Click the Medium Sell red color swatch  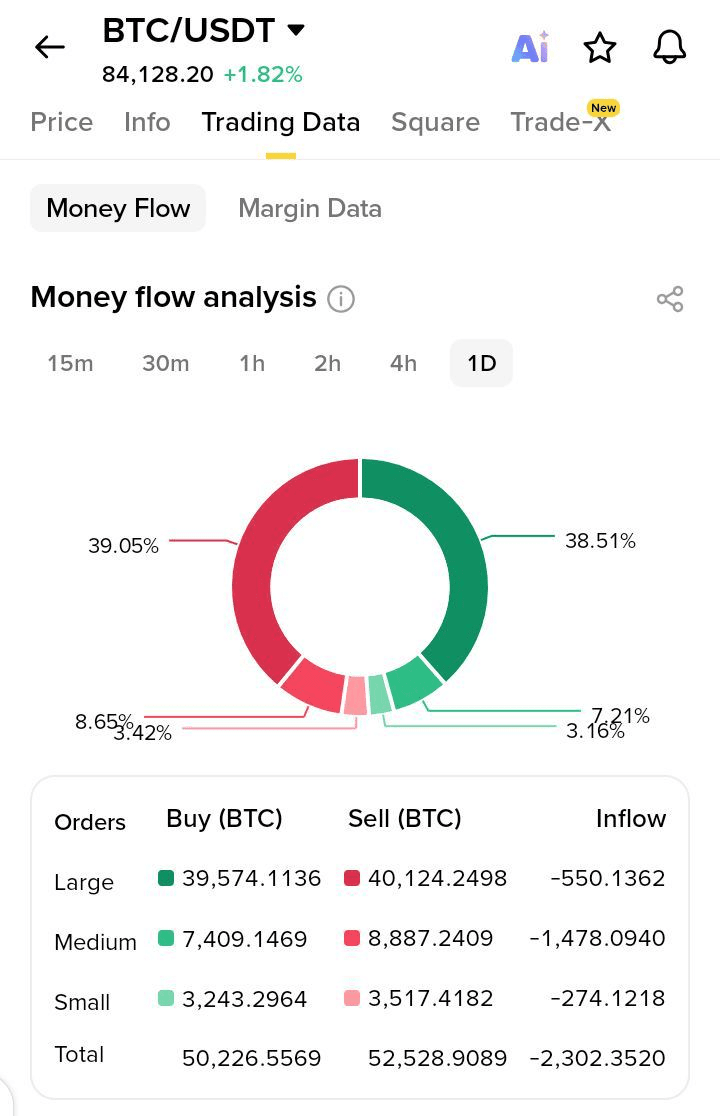[352, 938]
